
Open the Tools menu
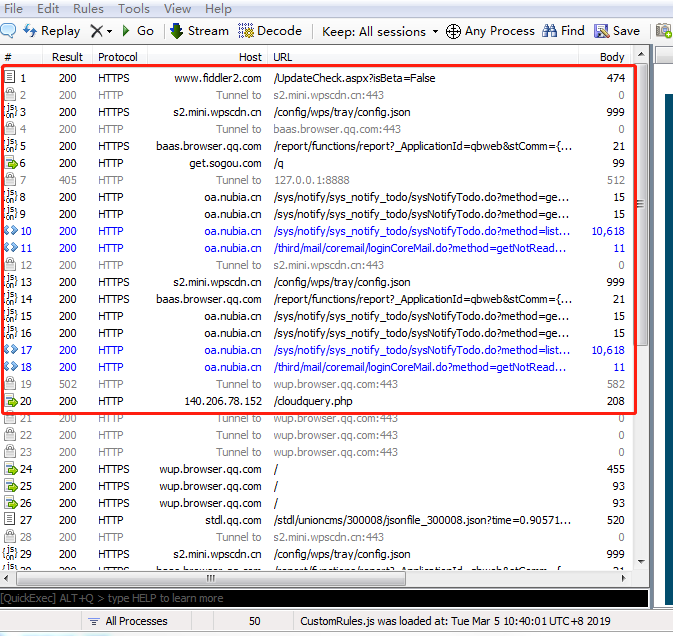click(x=134, y=9)
